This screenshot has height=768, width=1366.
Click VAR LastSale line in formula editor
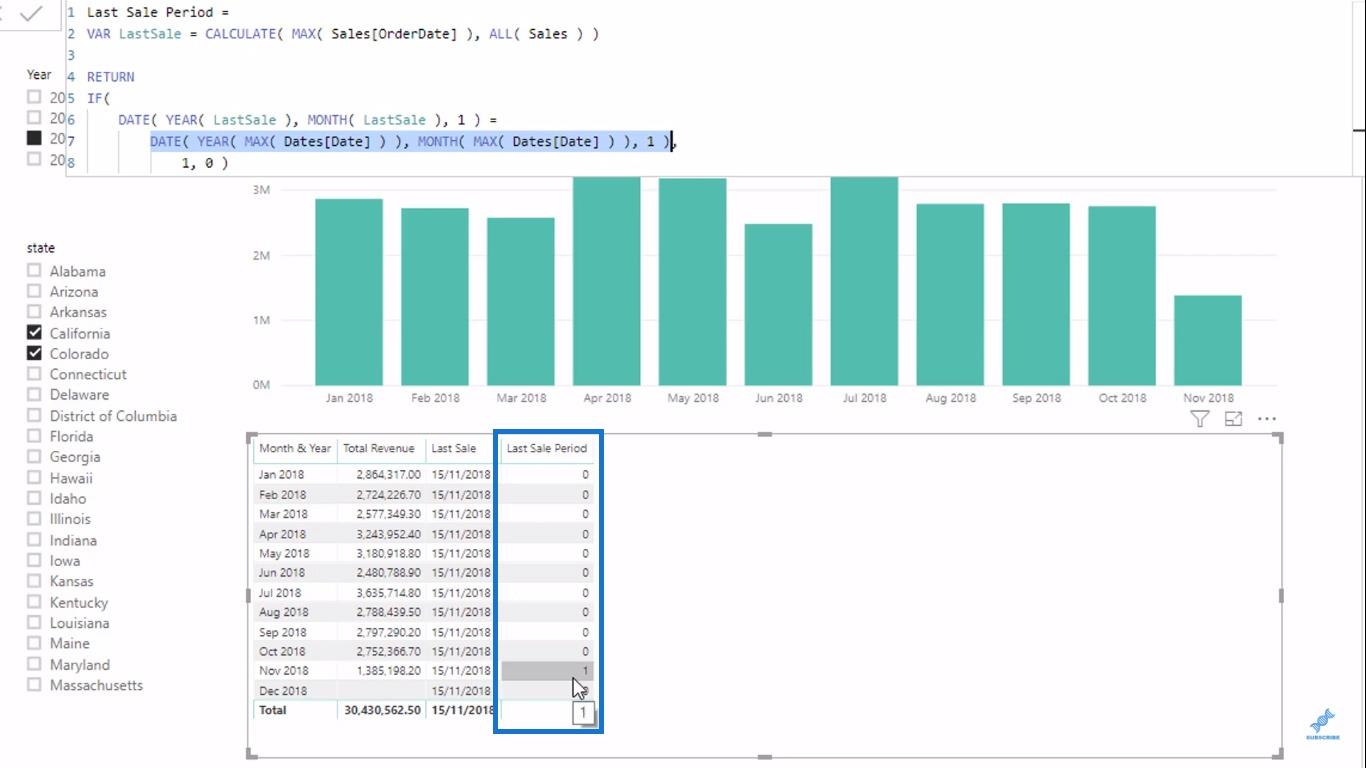(342, 34)
